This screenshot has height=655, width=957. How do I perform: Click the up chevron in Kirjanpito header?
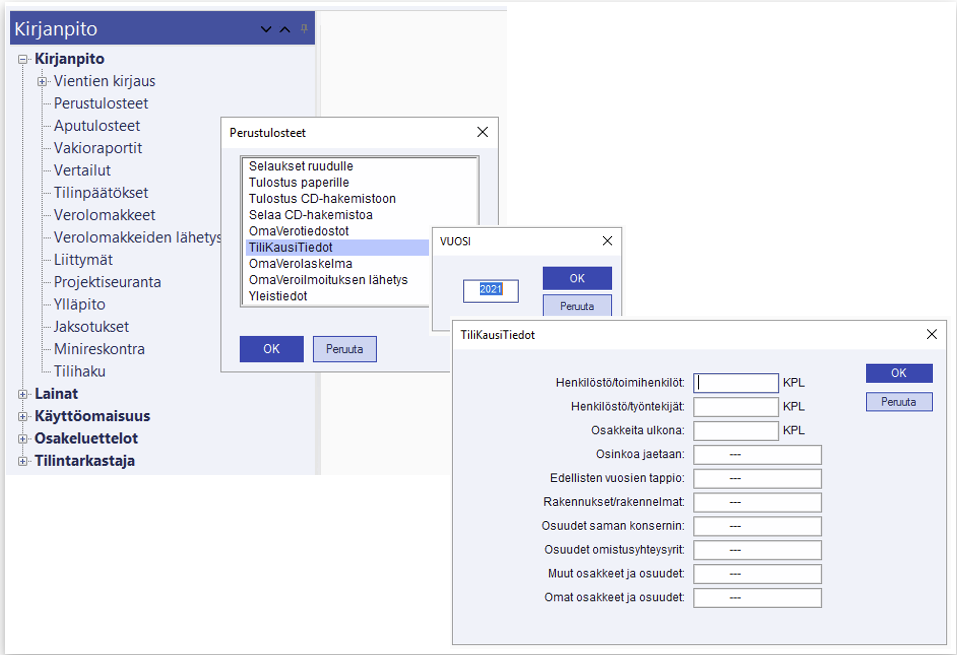[285, 29]
